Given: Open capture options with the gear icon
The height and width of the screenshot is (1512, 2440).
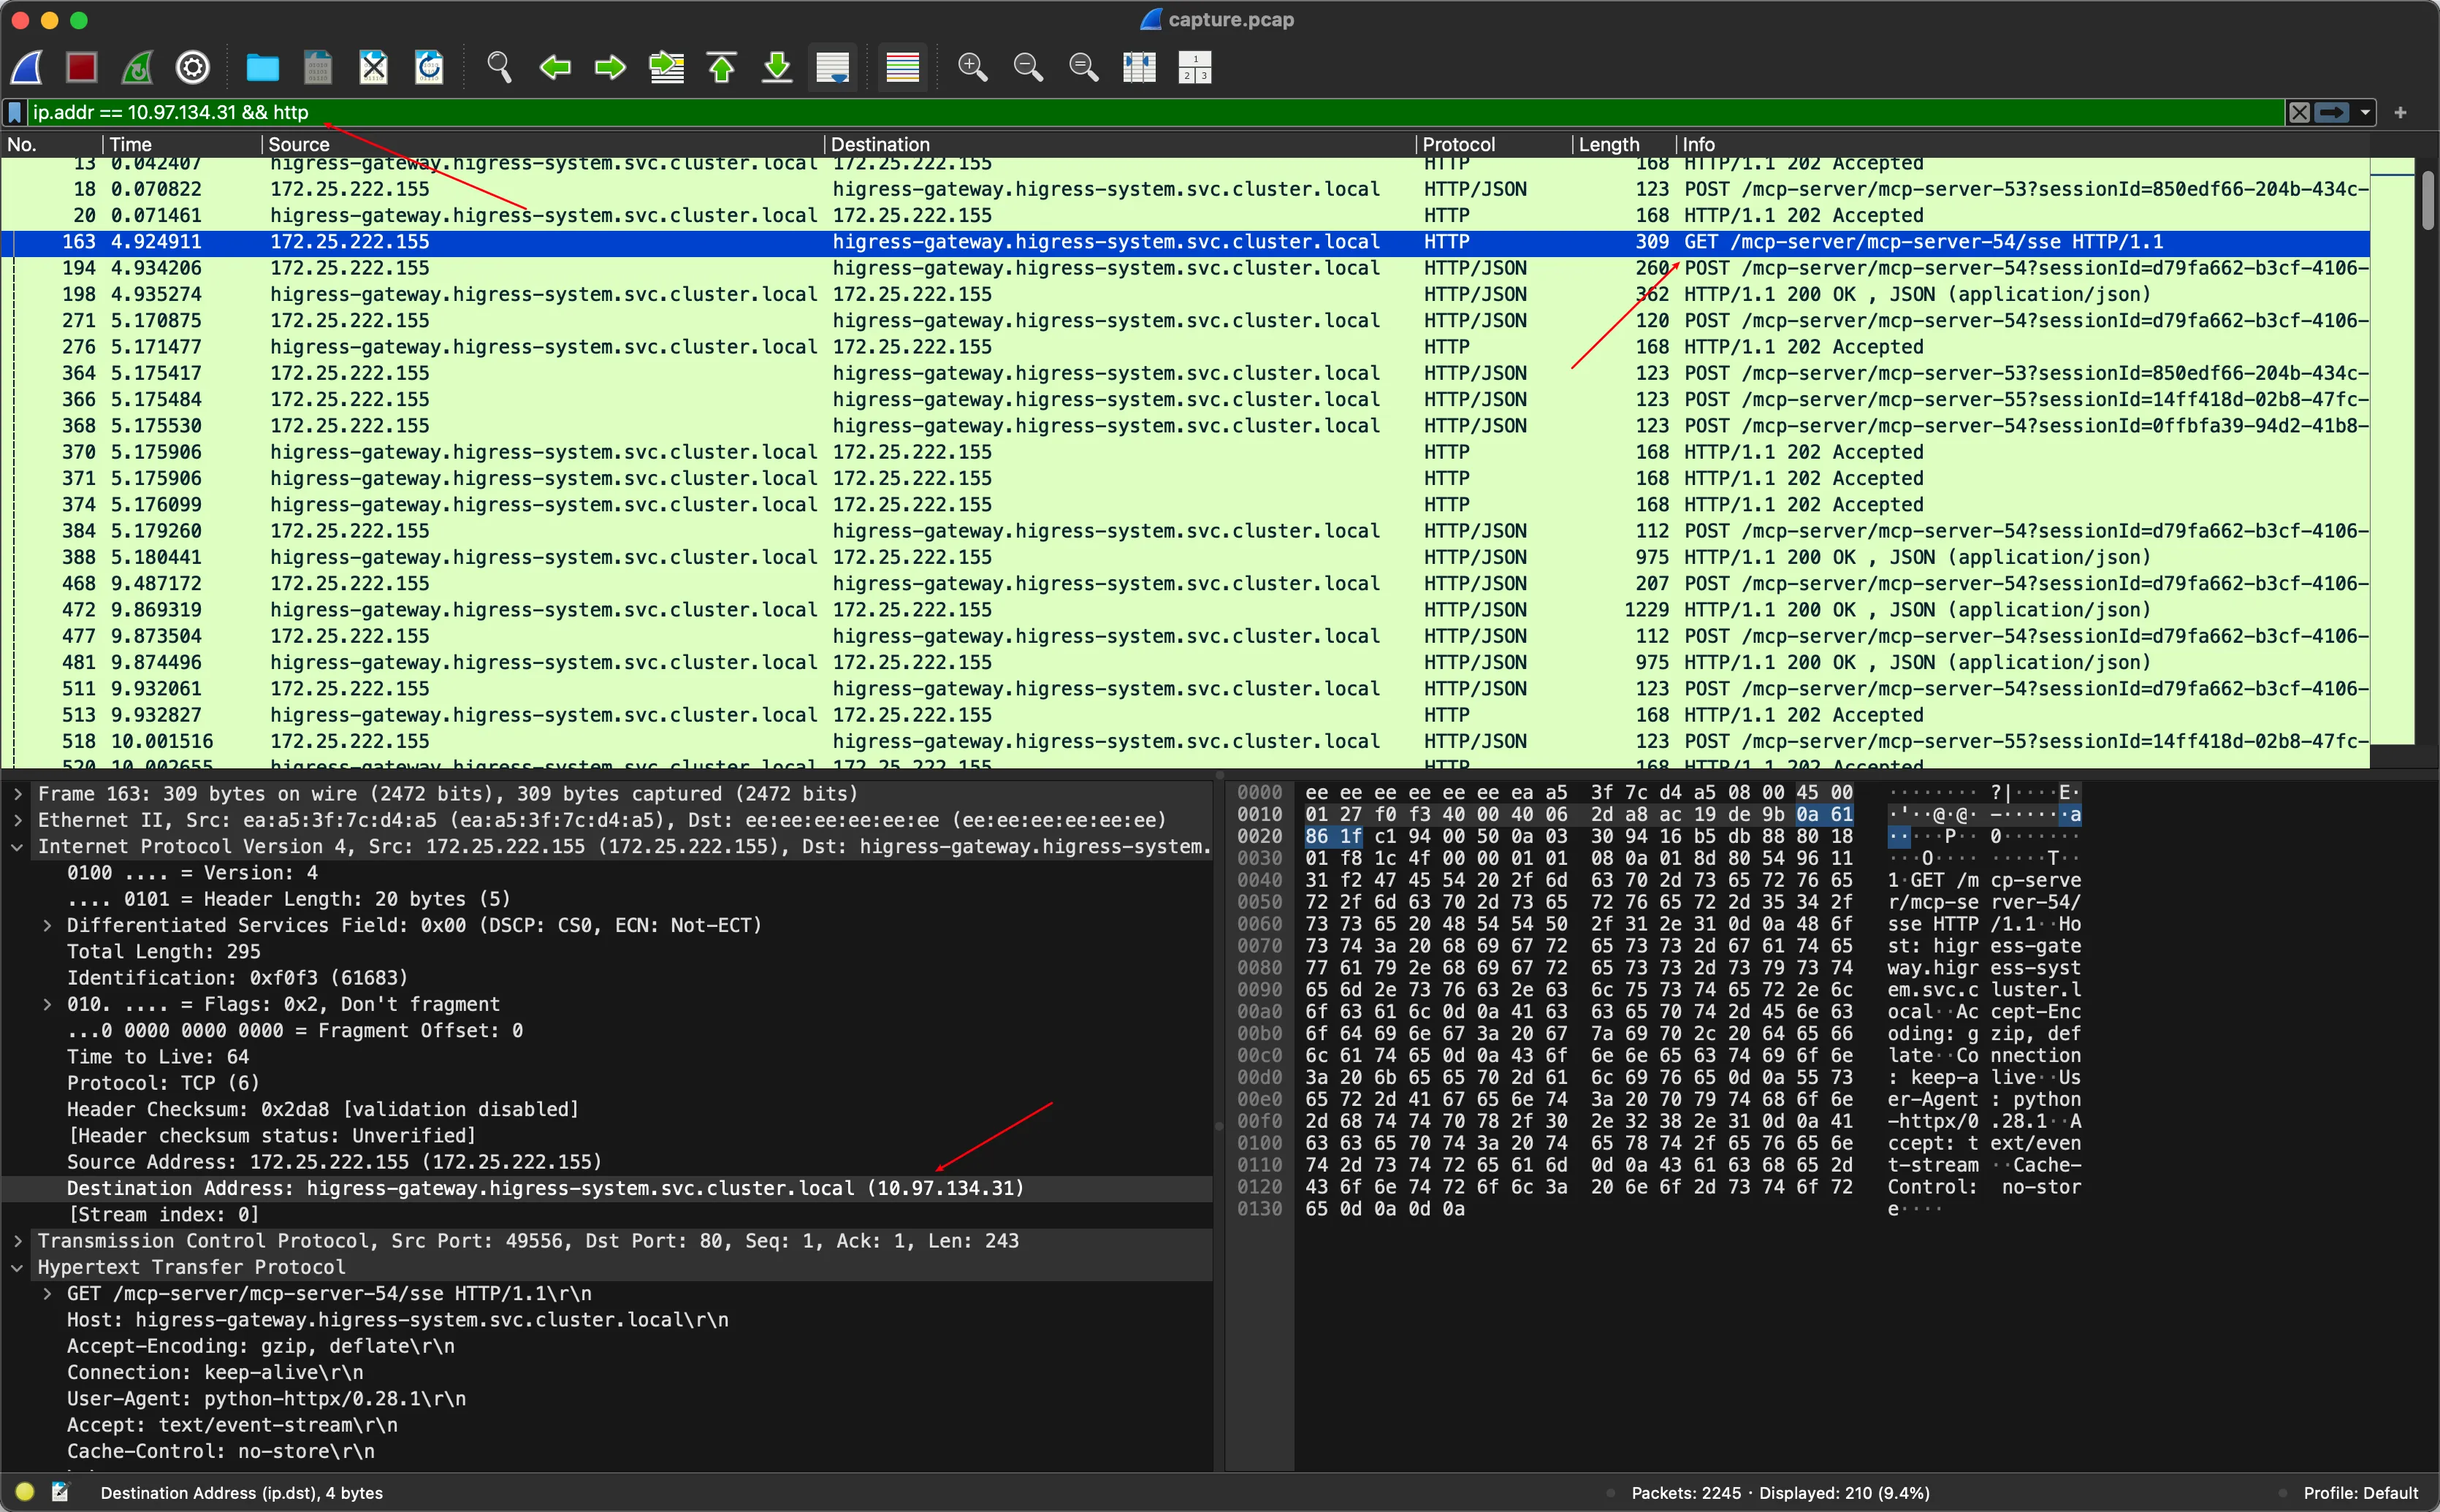Looking at the screenshot, I should (x=193, y=68).
